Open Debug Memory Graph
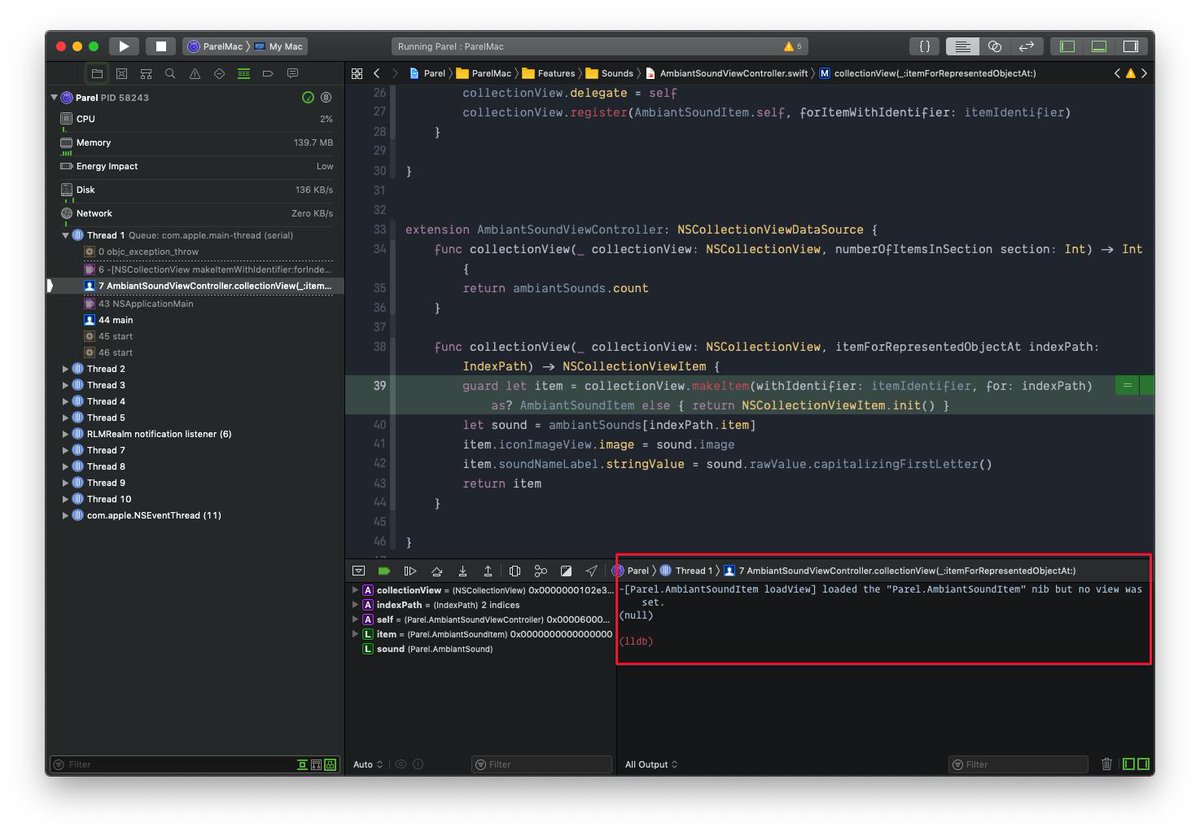 (540, 571)
